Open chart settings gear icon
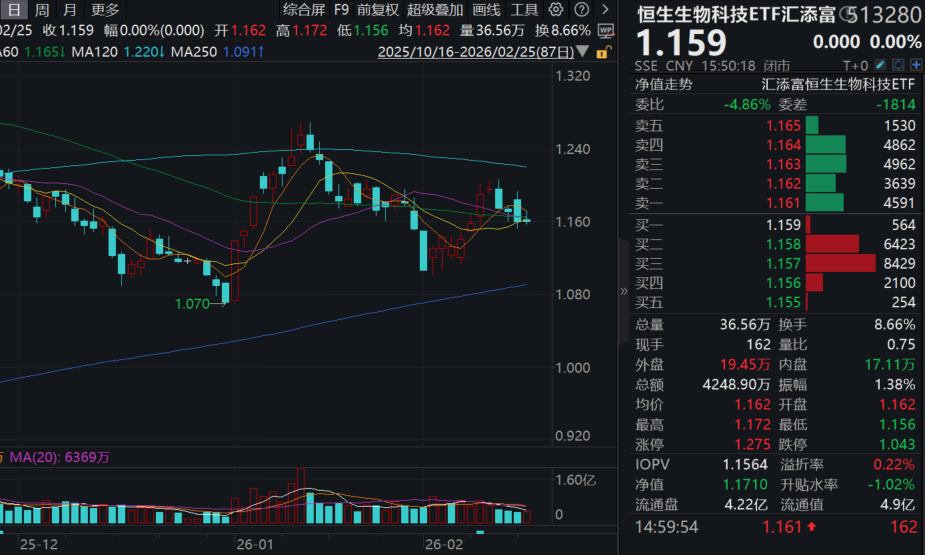 (x=556, y=10)
